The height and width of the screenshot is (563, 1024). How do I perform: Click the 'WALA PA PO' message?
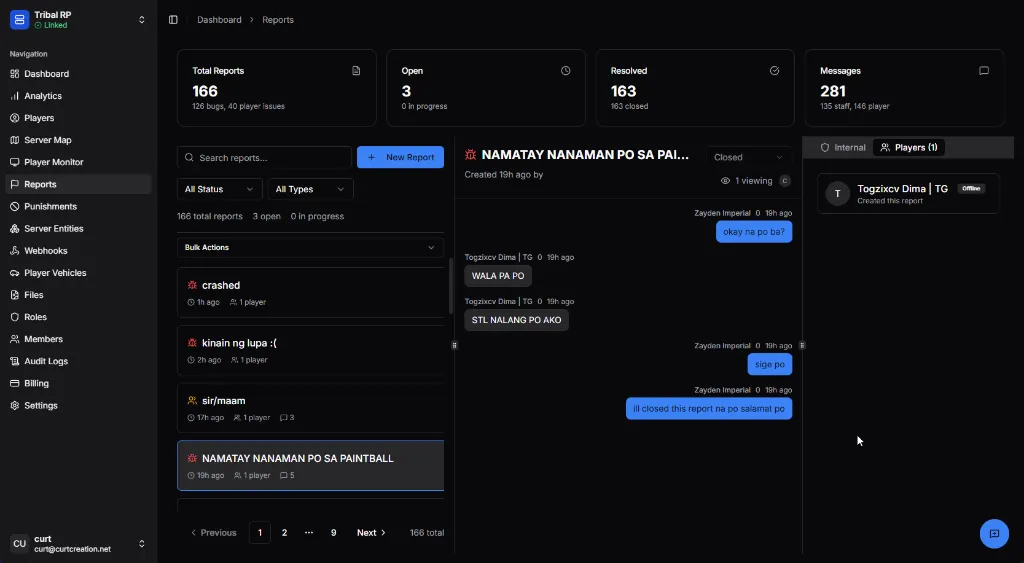(498, 276)
